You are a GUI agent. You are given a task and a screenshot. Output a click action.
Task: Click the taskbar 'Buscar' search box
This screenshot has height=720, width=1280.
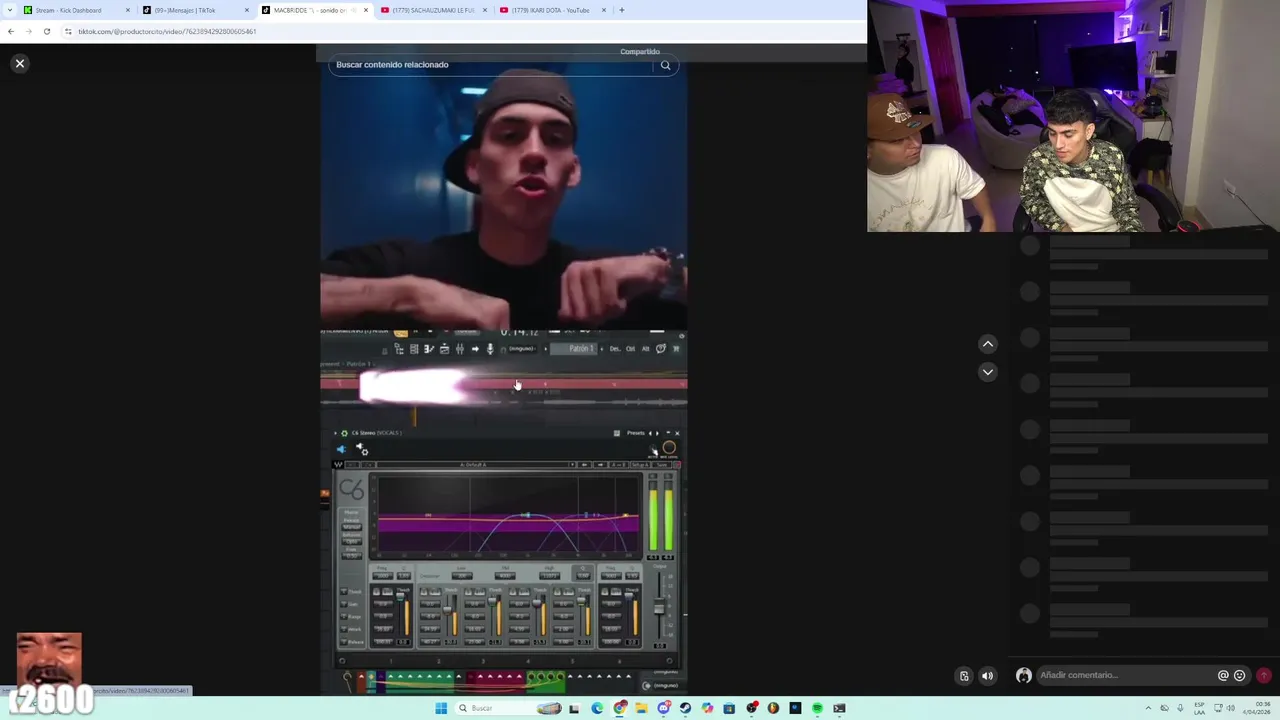pyautogui.click(x=508, y=708)
